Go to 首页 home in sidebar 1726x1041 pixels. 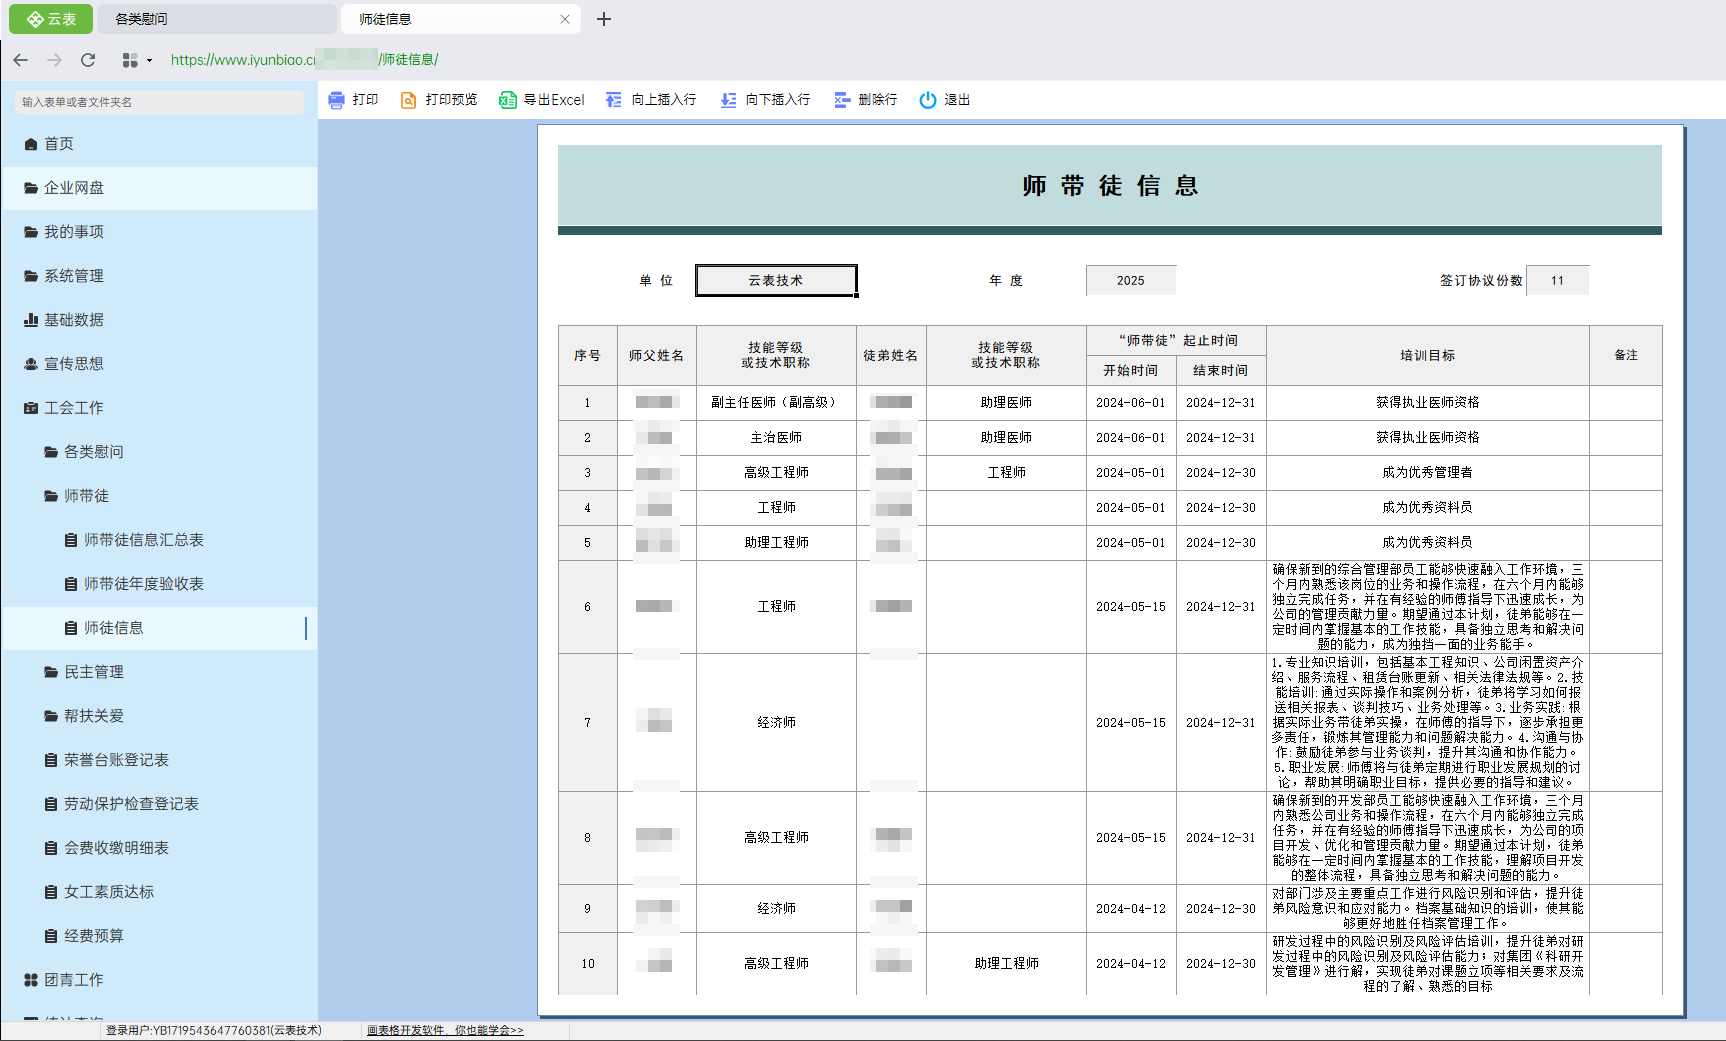point(58,144)
